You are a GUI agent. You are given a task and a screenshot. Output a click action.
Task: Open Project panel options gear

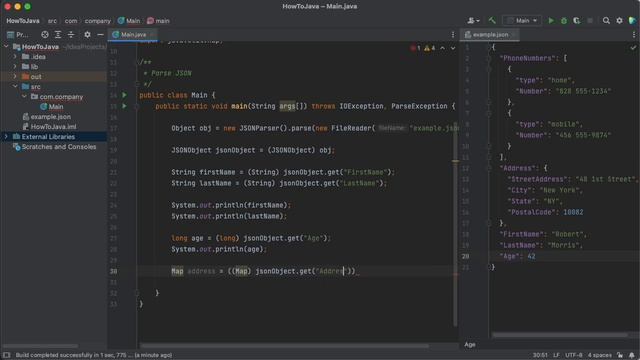click(87, 35)
